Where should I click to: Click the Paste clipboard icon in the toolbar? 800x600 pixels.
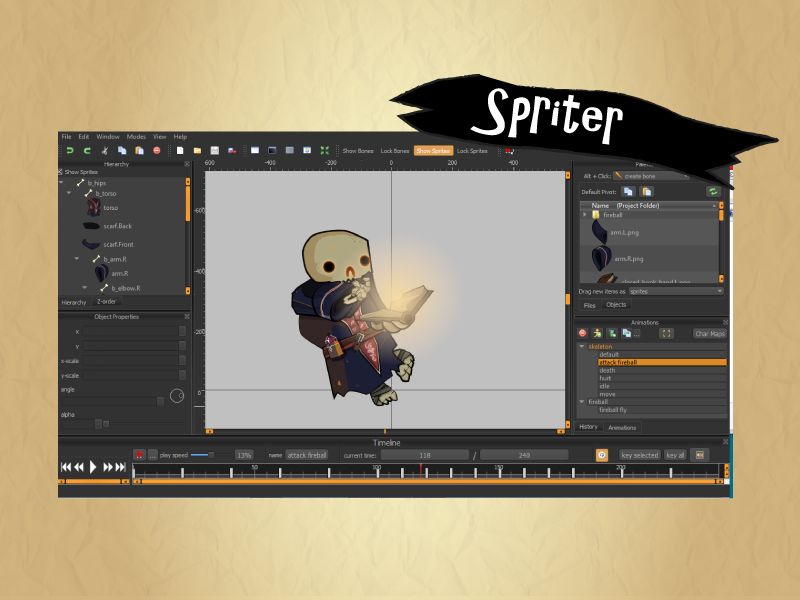click(x=139, y=151)
